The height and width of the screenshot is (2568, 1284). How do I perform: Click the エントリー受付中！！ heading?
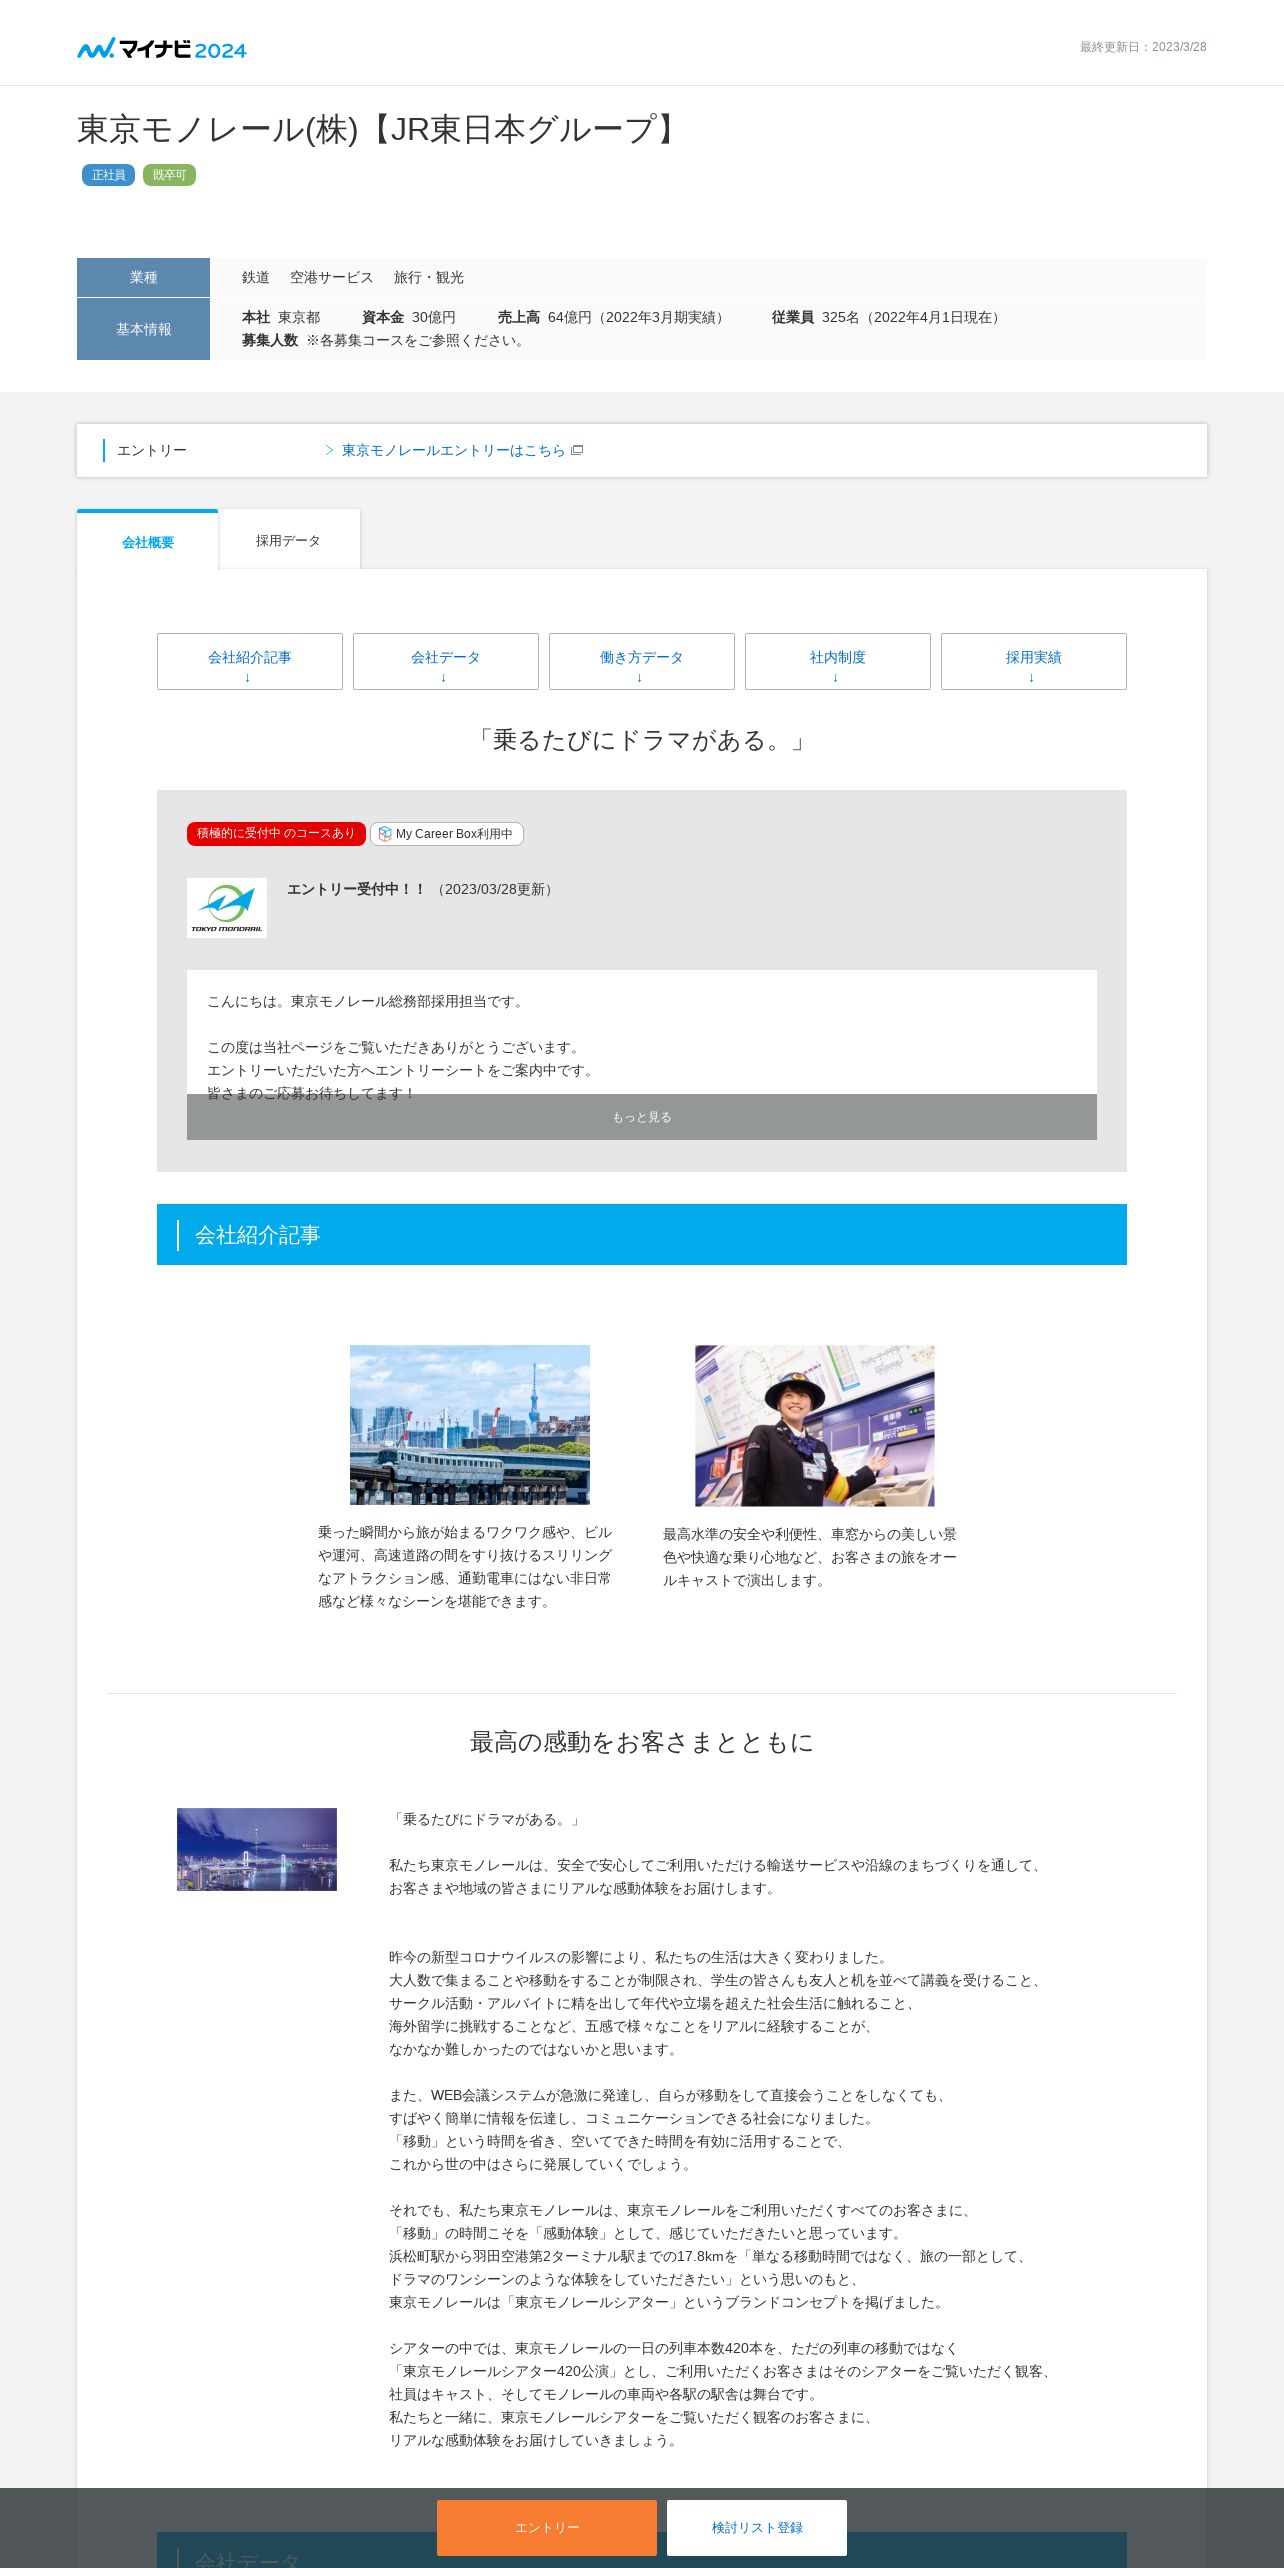[x=357, y=889]
